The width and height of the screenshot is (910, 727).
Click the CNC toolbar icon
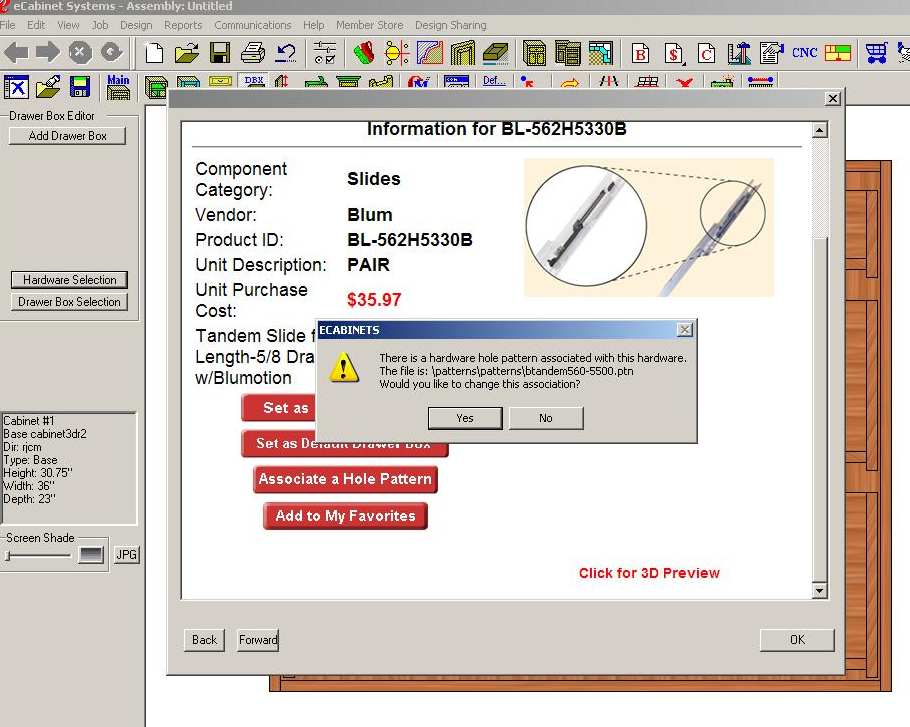804,53
